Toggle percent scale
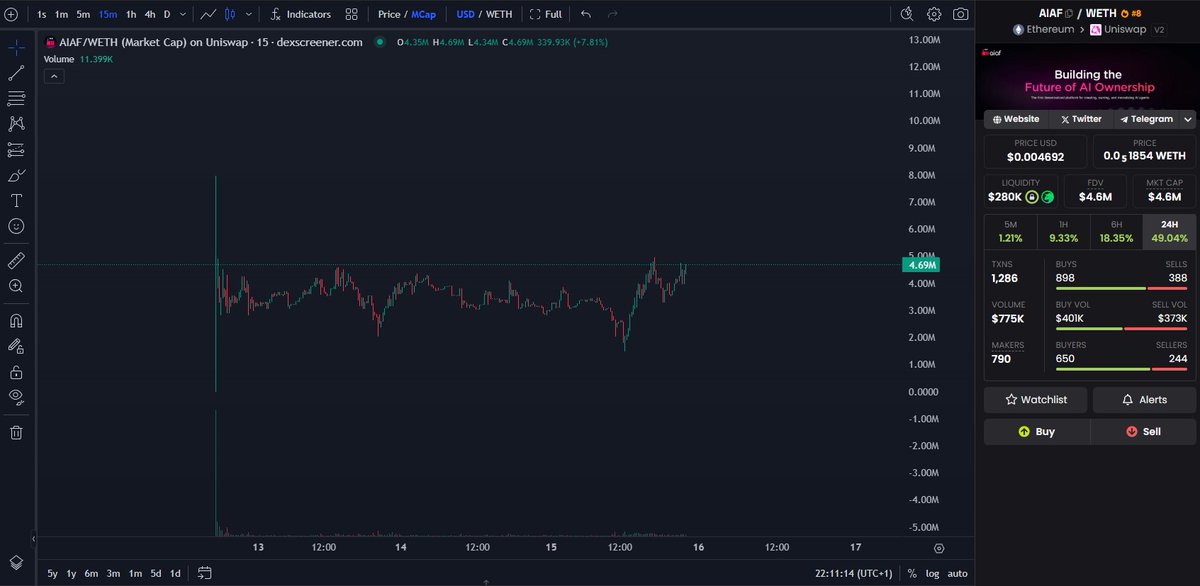Image resolution: width=1200 pixels, height=586 pixels. tap(912, 573)
